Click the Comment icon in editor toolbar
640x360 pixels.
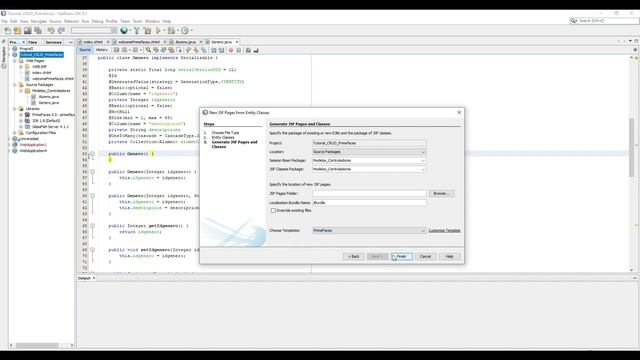(x=248, y=50)
